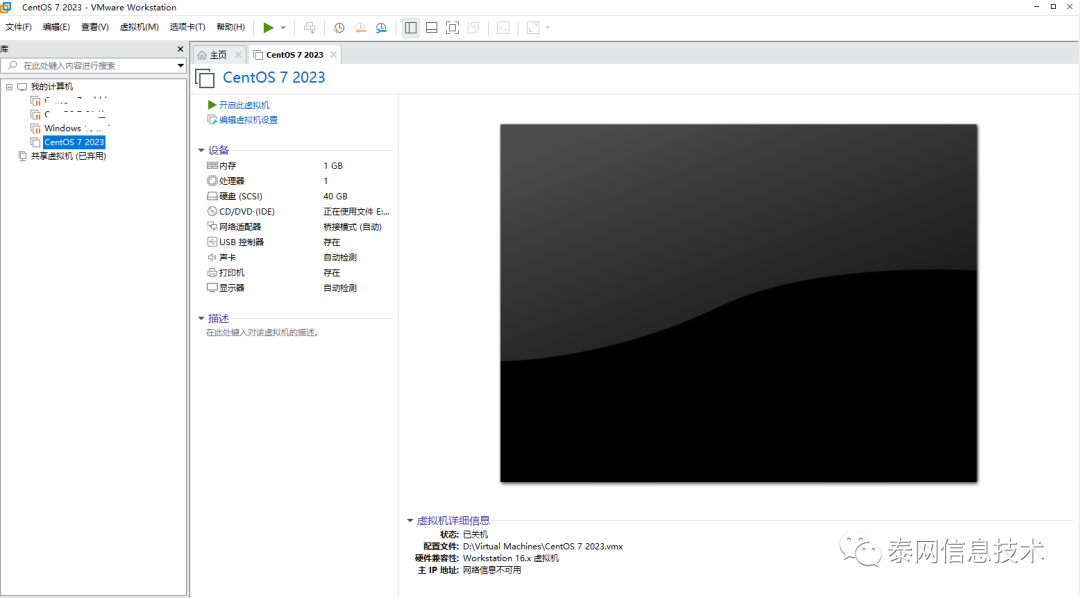Click 网络信息不可用 IP address text
The width and height of the screenshot is (1080, 598).
492,570
